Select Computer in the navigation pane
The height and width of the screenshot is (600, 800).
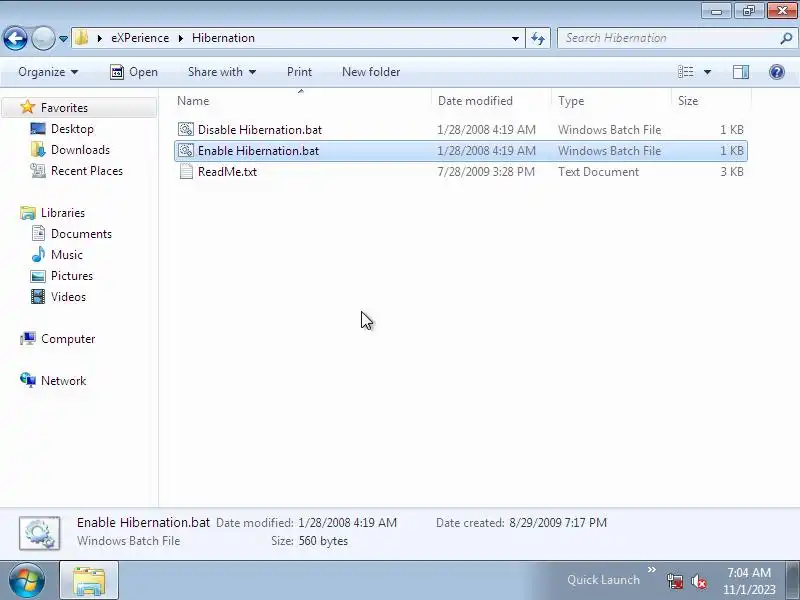[68, 339]
